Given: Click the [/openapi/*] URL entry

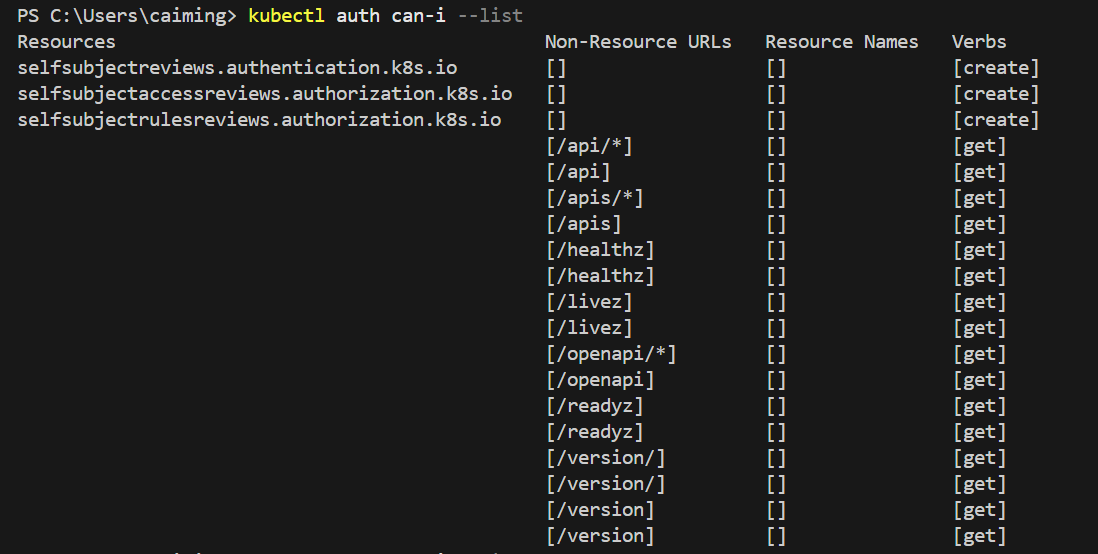Looking at the screenshot, I should coord(611,354).
